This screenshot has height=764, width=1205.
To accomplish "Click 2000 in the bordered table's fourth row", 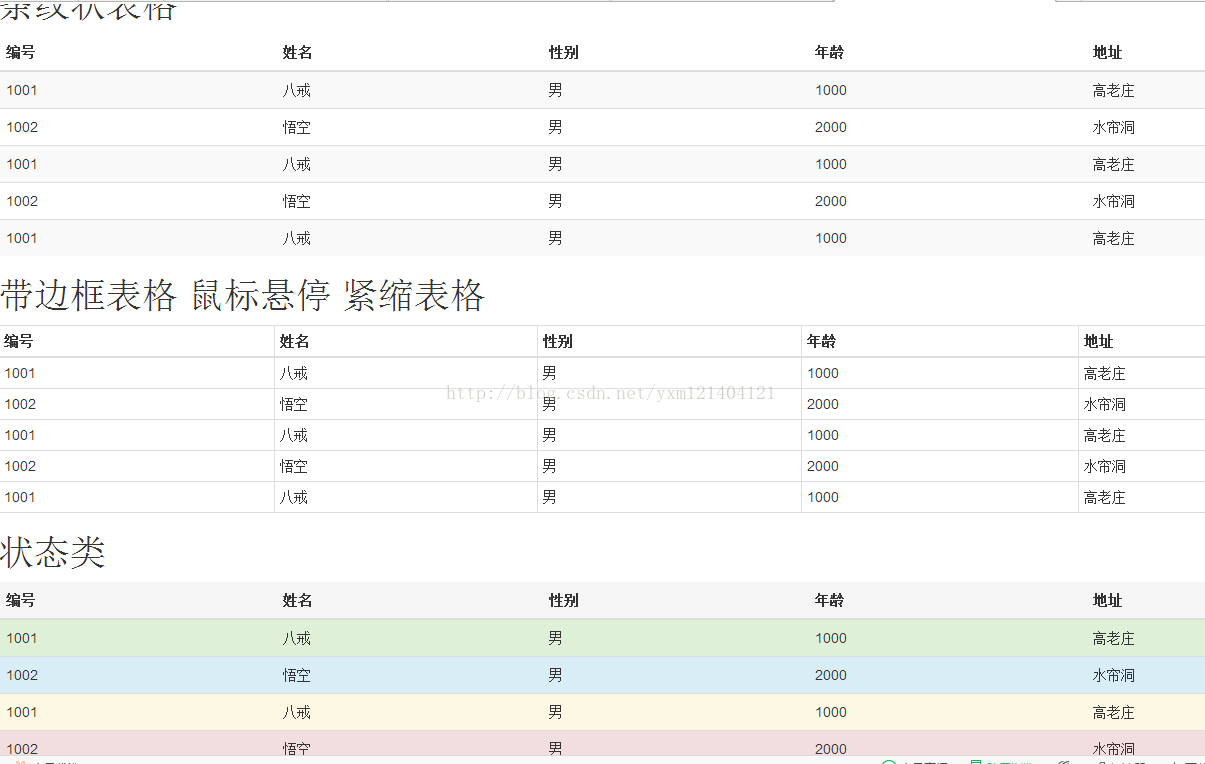I will pyautogui.click(x=822, y=467).
